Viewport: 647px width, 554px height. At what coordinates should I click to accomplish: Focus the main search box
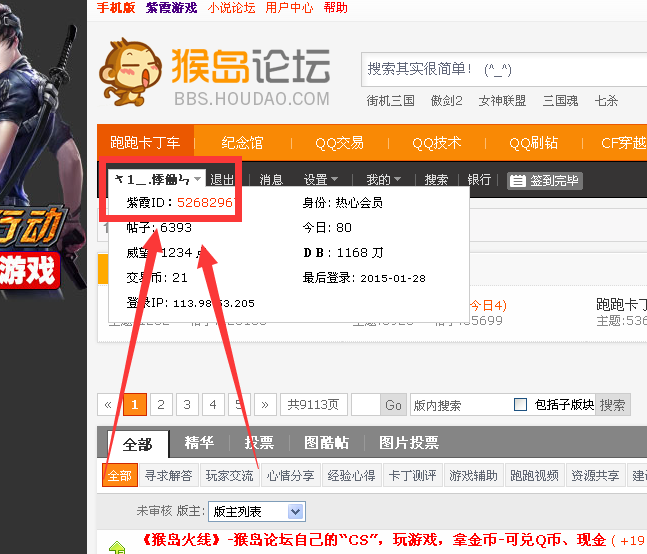pos(504,69)
